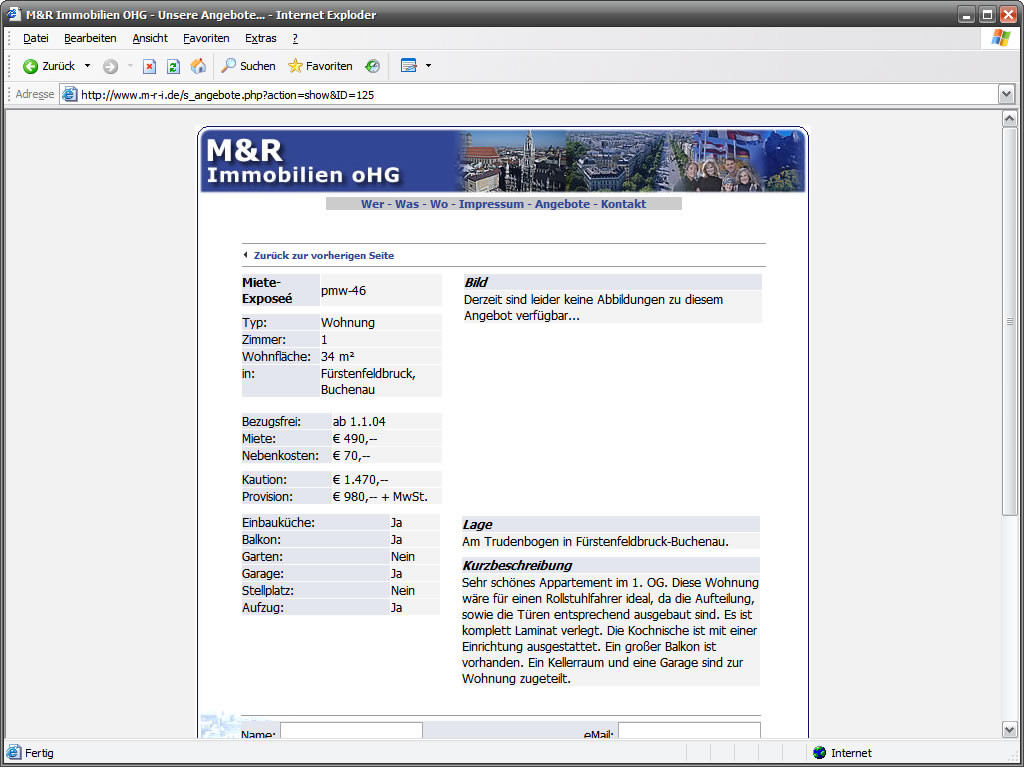Open the Angebote navigation link
The height and width of the screenshot is (768, 1024).
coord(562,204)
